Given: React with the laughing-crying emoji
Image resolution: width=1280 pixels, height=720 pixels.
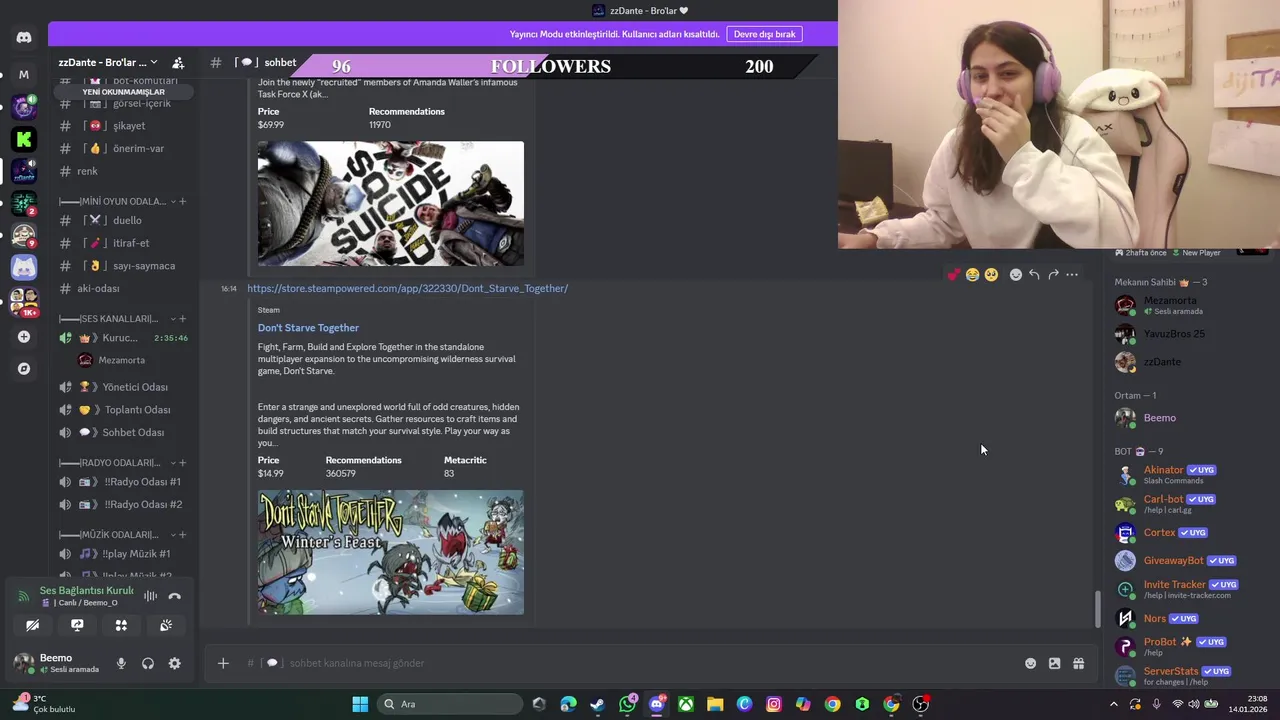Looking at the screenshot, I should [x=972, y=275].
